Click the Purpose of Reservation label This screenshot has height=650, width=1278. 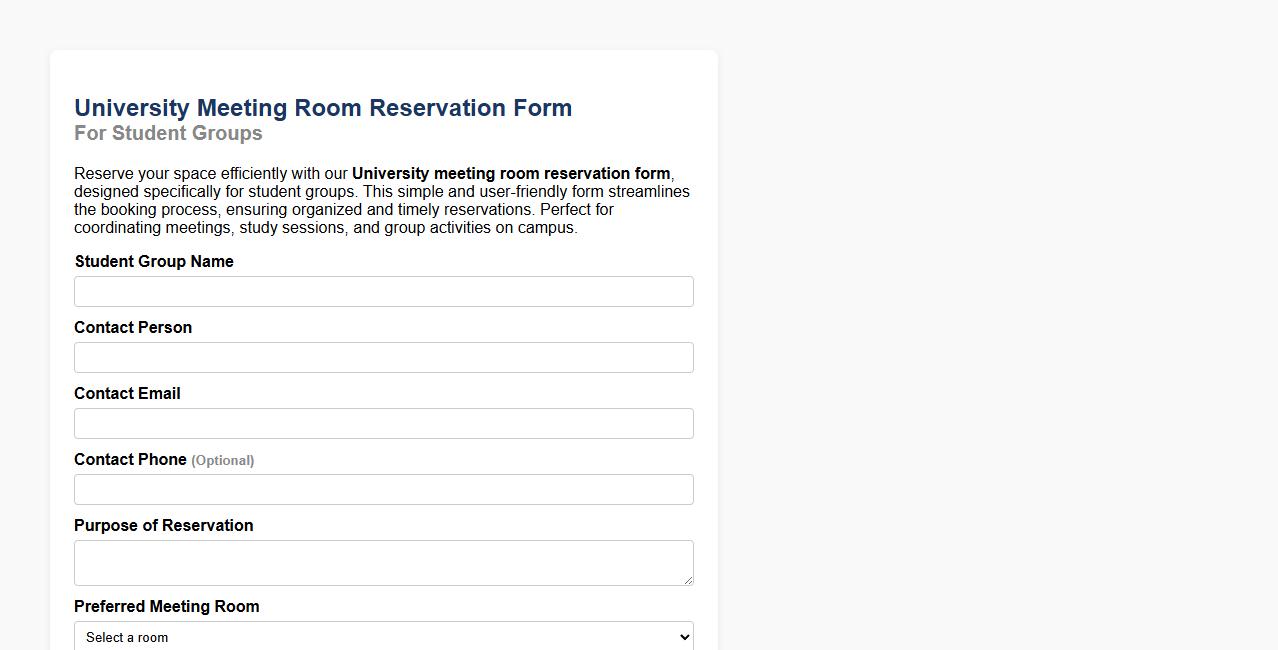tap(163, 525)
